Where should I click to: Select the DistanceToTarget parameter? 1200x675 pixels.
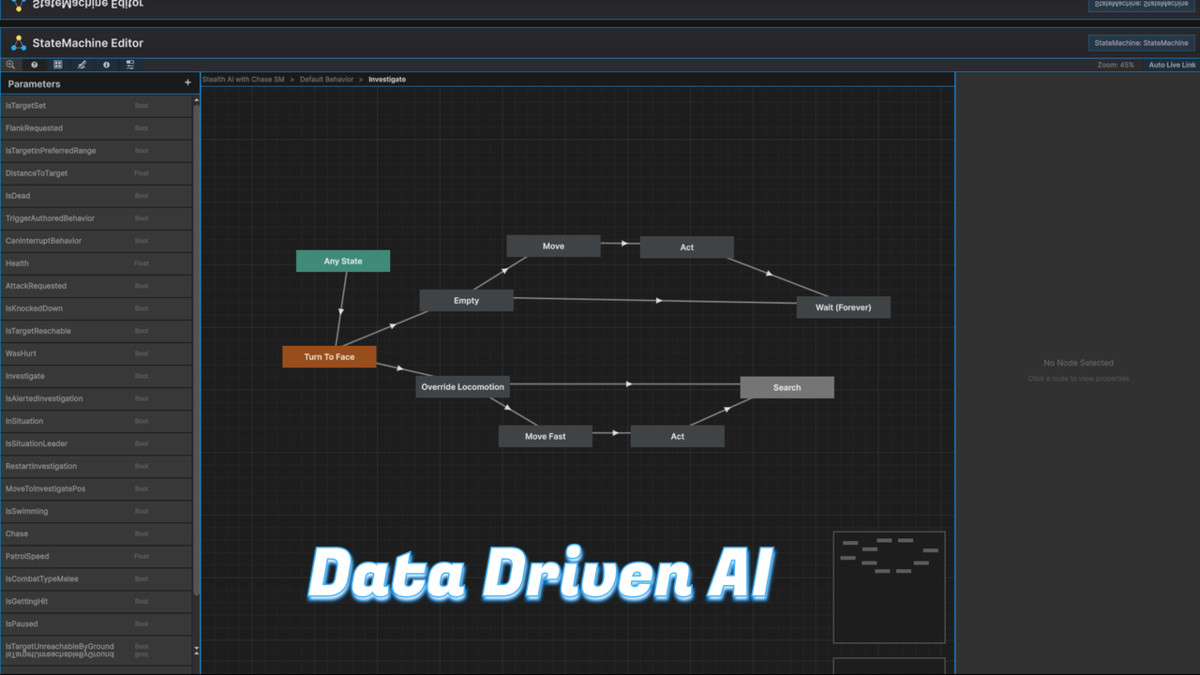click(x=96, y=173)
